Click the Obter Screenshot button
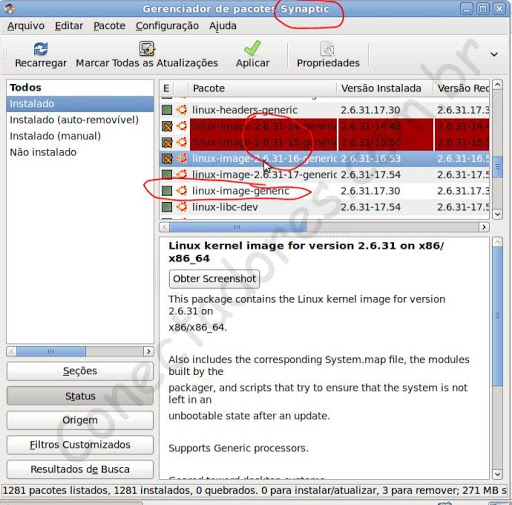Screen dimensions: 512x505 pyautogui.click(x=214, y=279)
